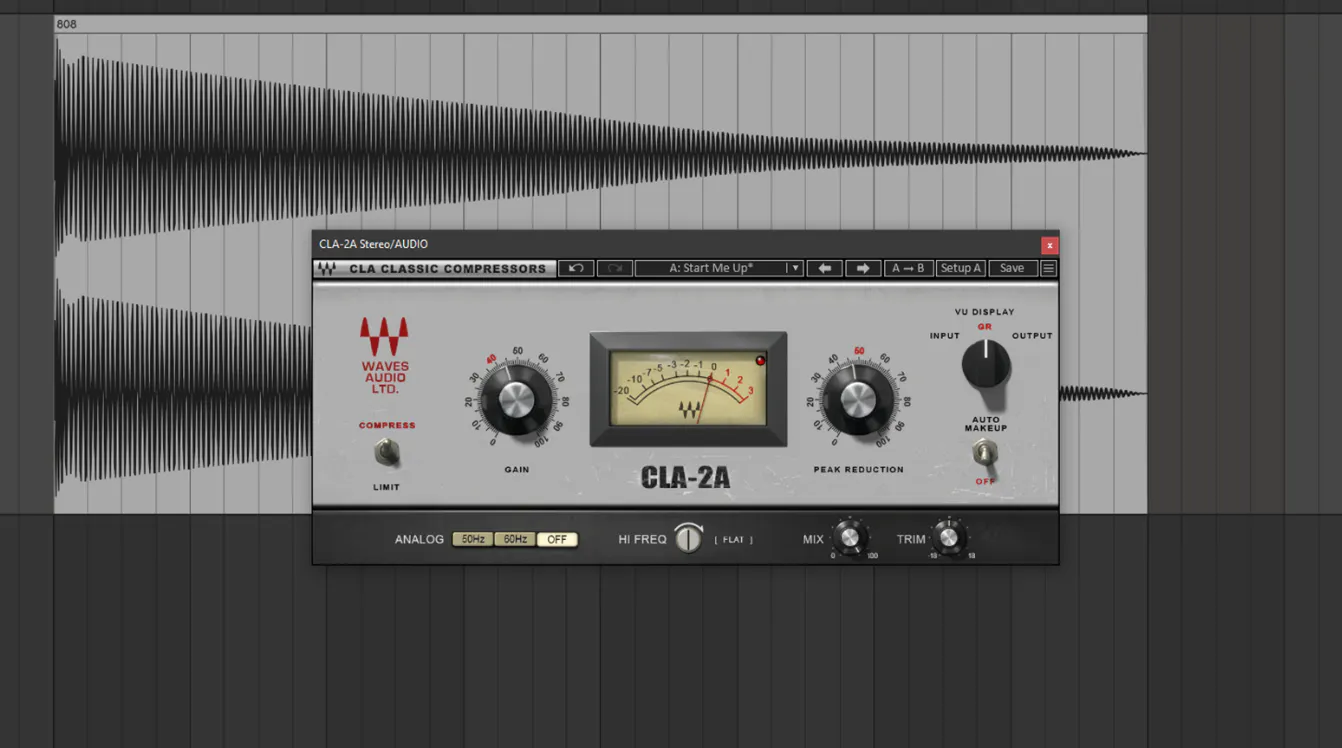
Task: Set VU display to OUTPUT
Action: (1032, 336)
